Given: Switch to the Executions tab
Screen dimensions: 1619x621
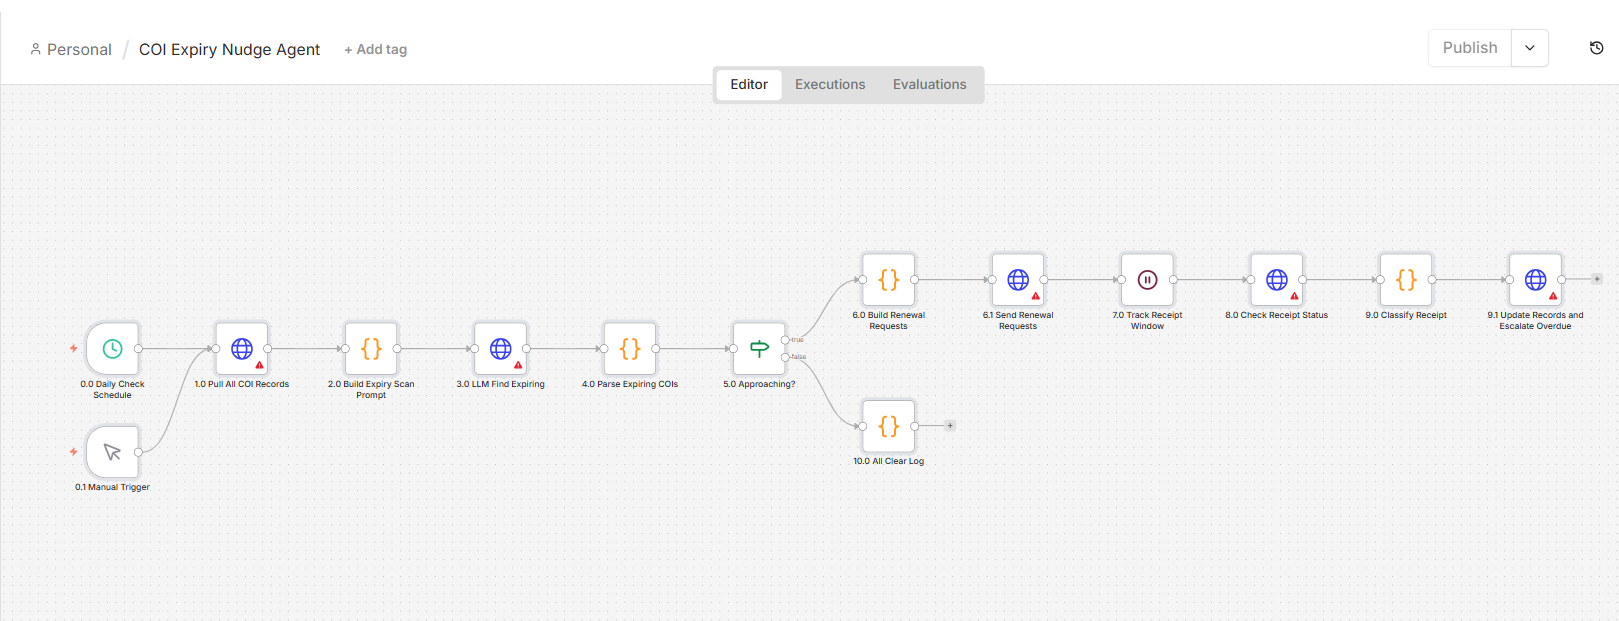Looking at the screenshot, I should [x=830, y=85].
